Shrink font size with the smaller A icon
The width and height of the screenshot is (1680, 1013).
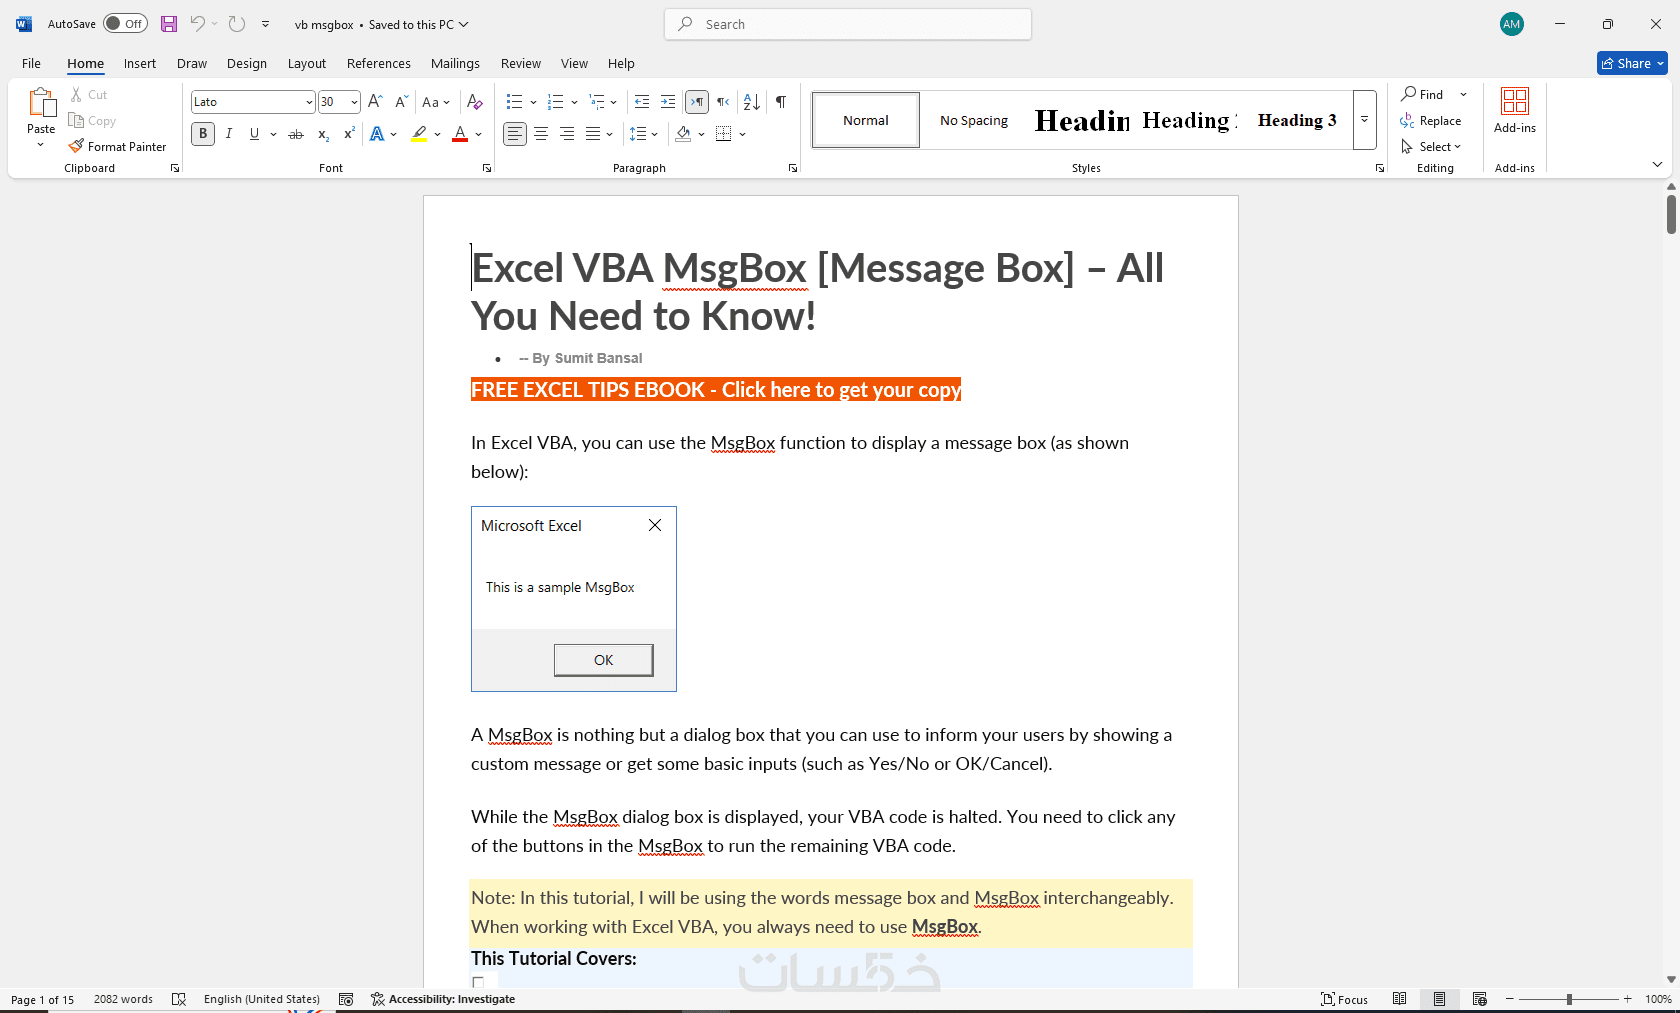pos(401,102)
